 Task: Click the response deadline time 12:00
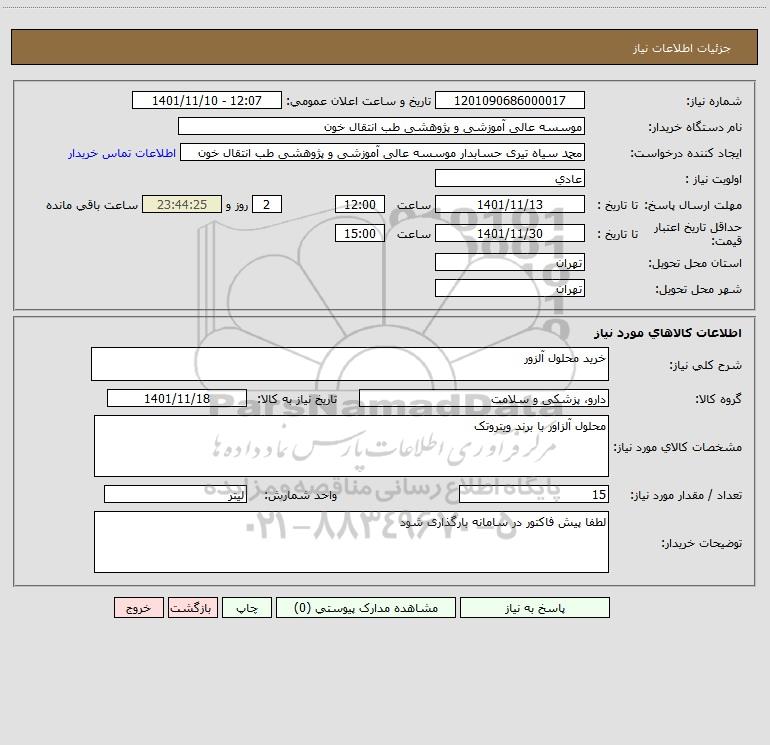click(359, 204)
